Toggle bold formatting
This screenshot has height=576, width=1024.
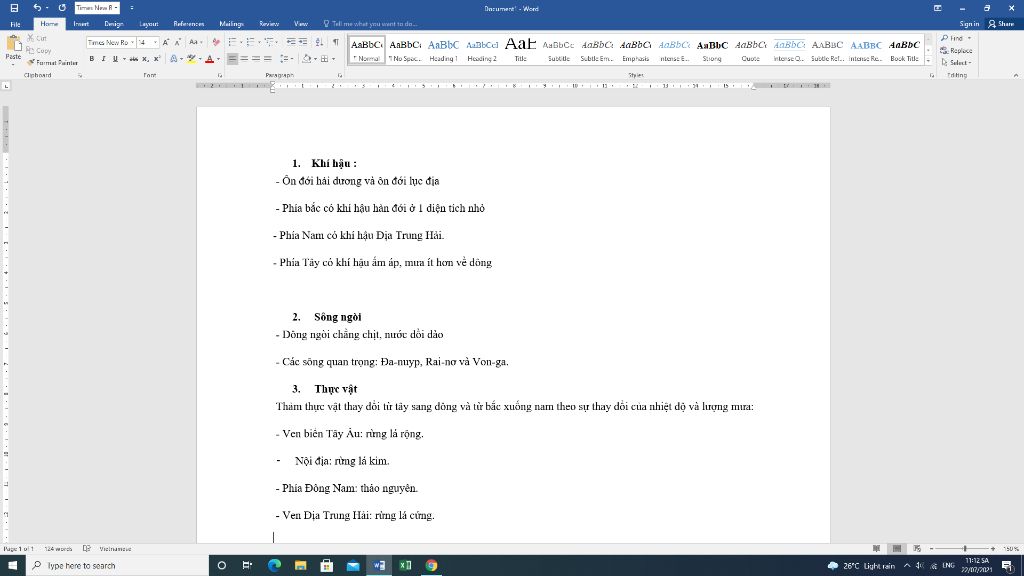91,59
